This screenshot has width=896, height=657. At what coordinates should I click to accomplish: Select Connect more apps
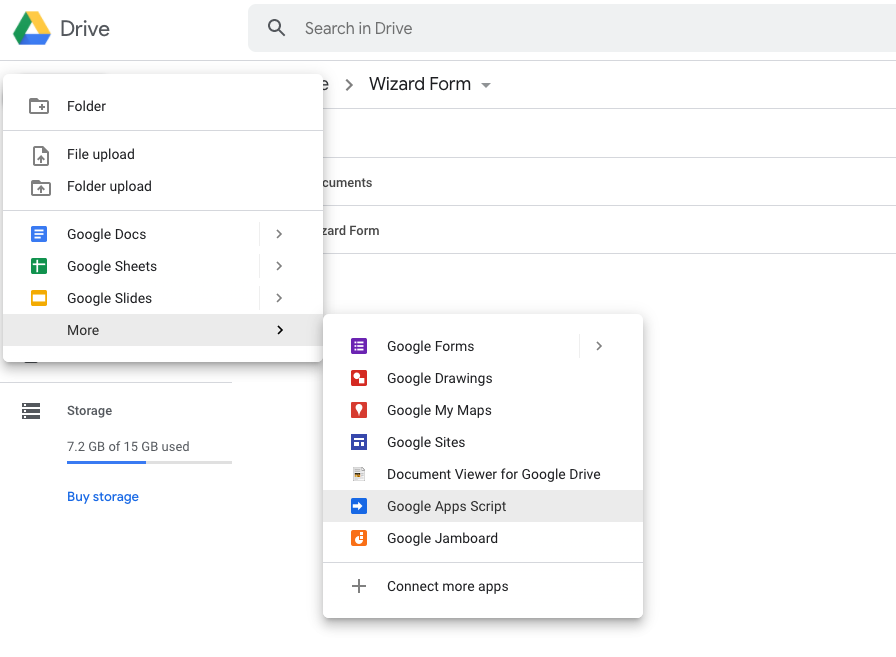click(x=447, y=586)
